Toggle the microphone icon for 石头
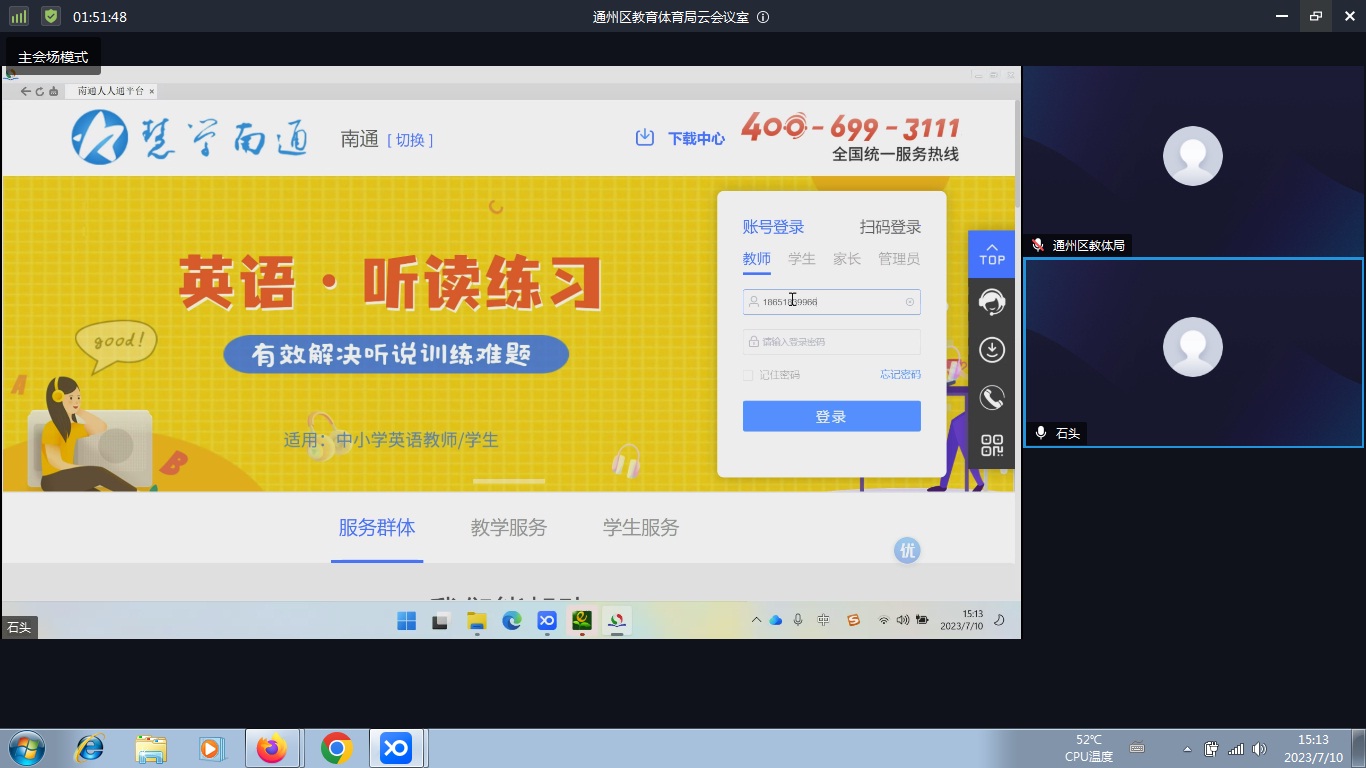This screenshot has width=1366, height=768. coord(1041,433)
